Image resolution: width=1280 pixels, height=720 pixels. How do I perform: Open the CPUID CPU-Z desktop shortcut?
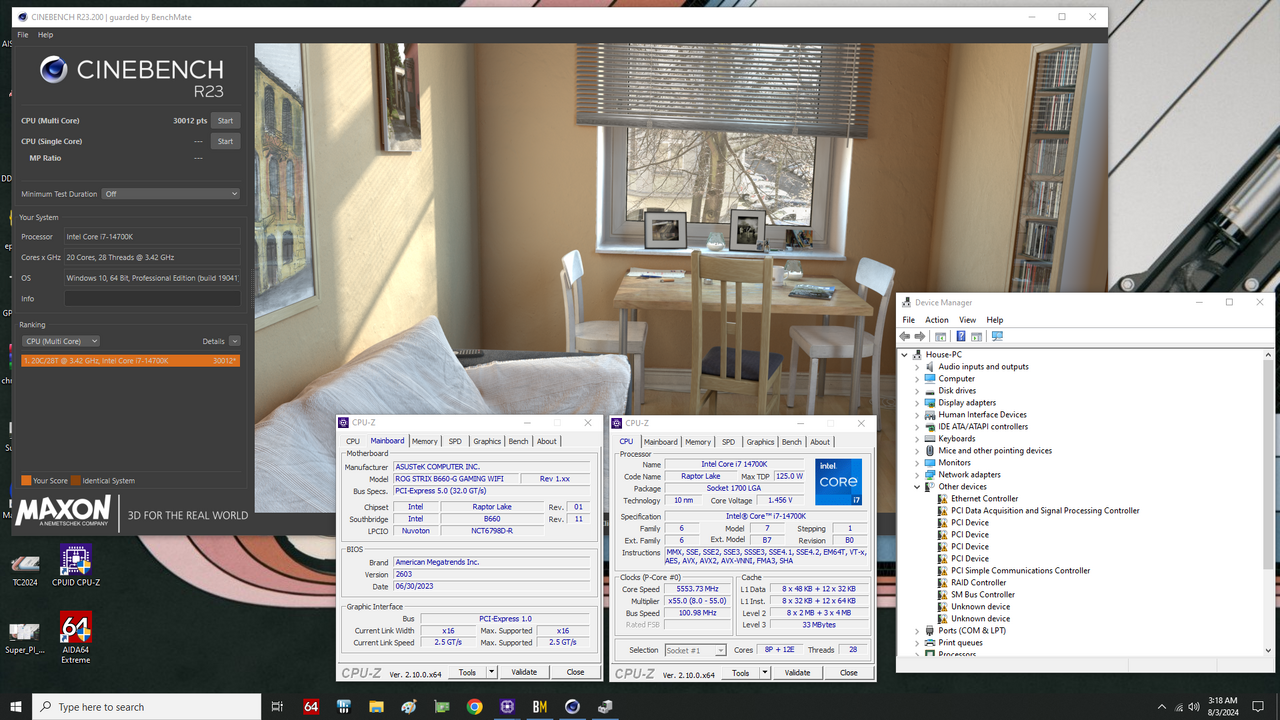coord(75,565)
